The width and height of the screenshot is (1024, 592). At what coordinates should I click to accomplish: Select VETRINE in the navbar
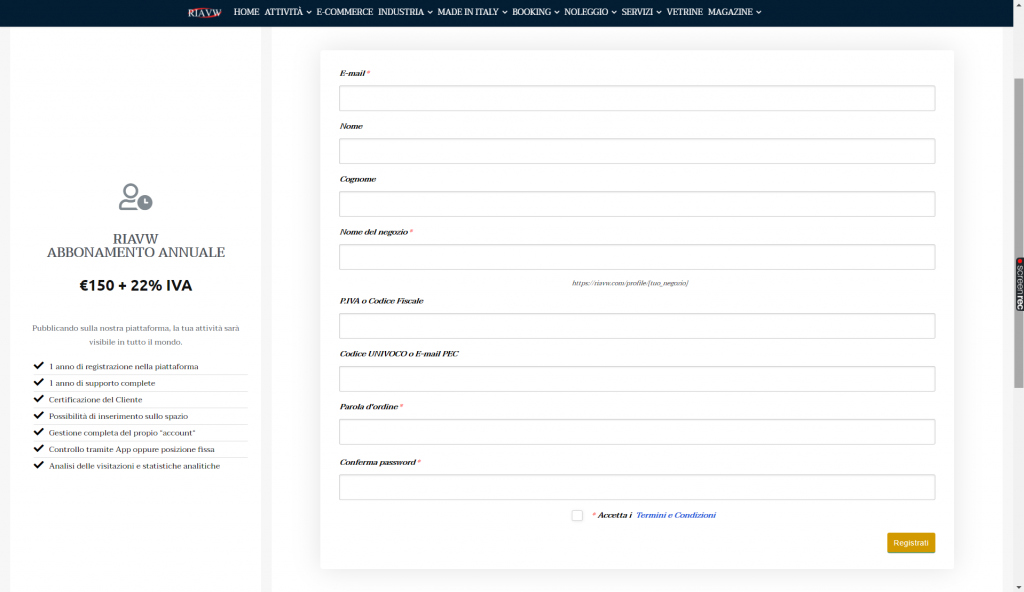point(684,12)
